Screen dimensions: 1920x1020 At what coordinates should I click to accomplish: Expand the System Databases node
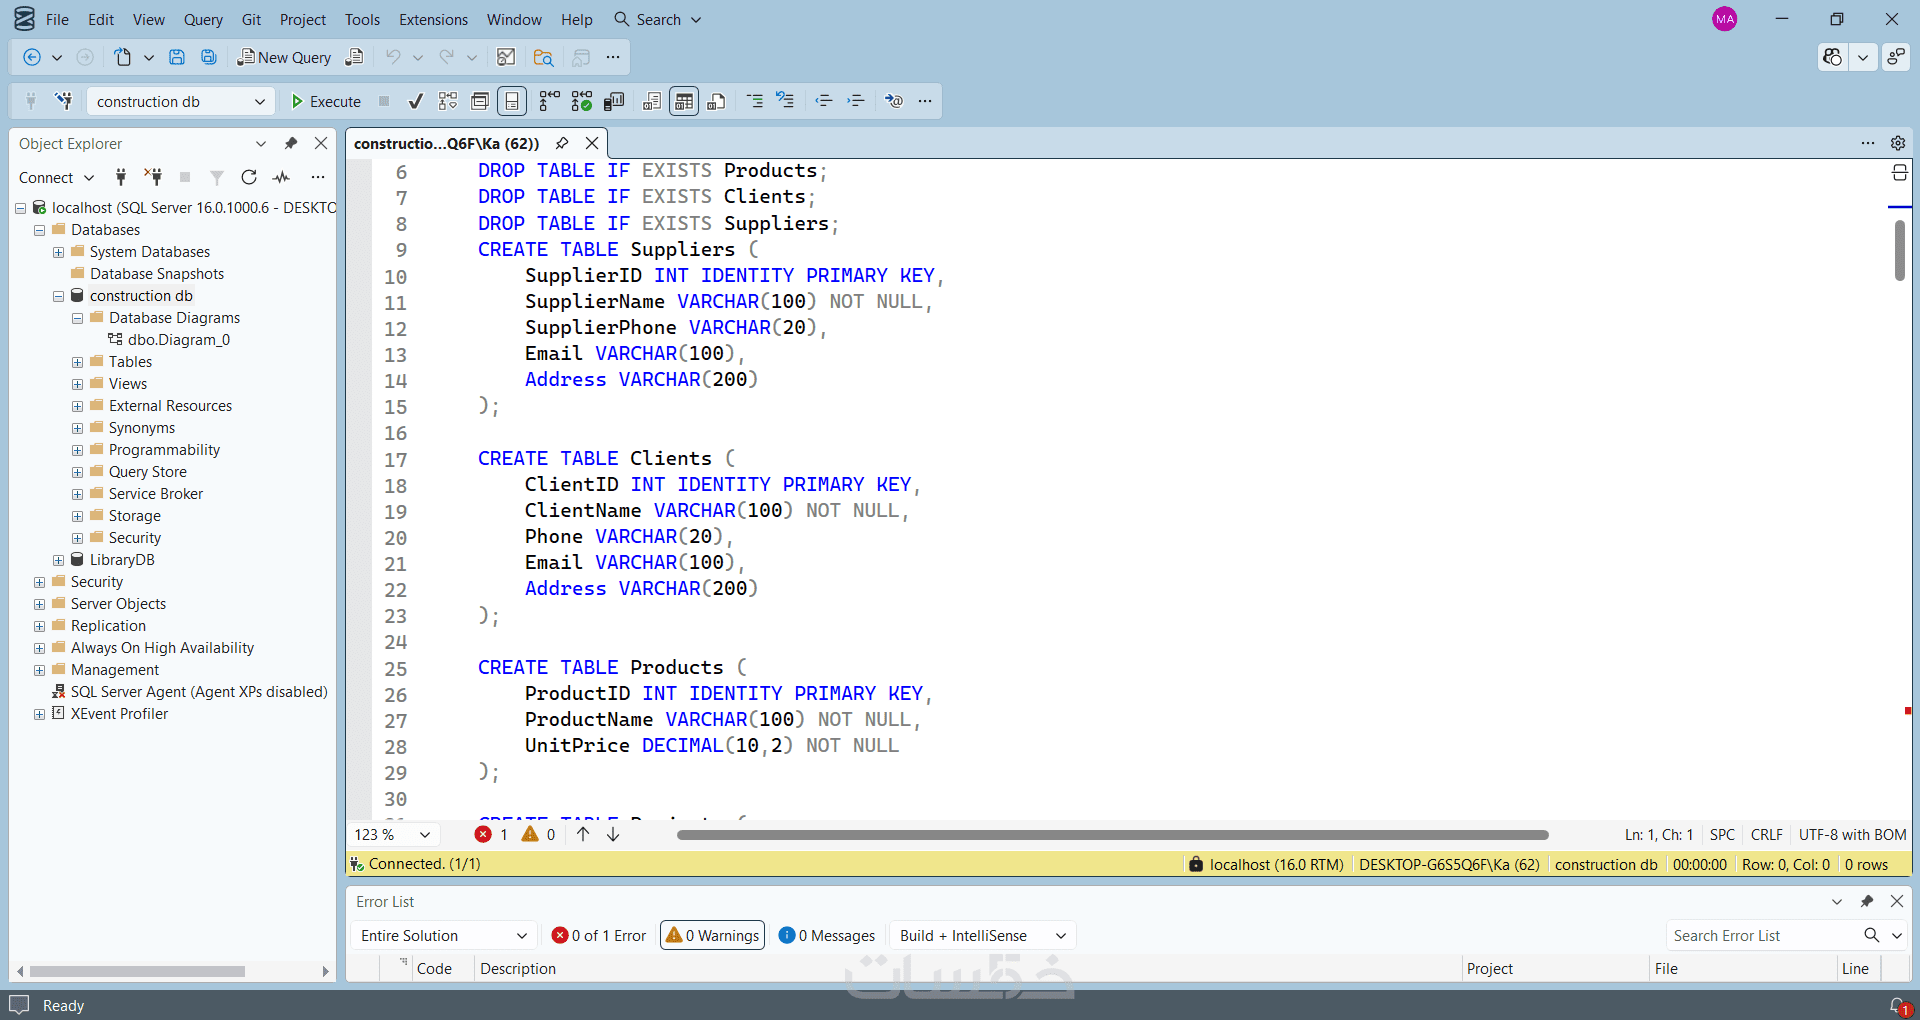coord(59,252)
